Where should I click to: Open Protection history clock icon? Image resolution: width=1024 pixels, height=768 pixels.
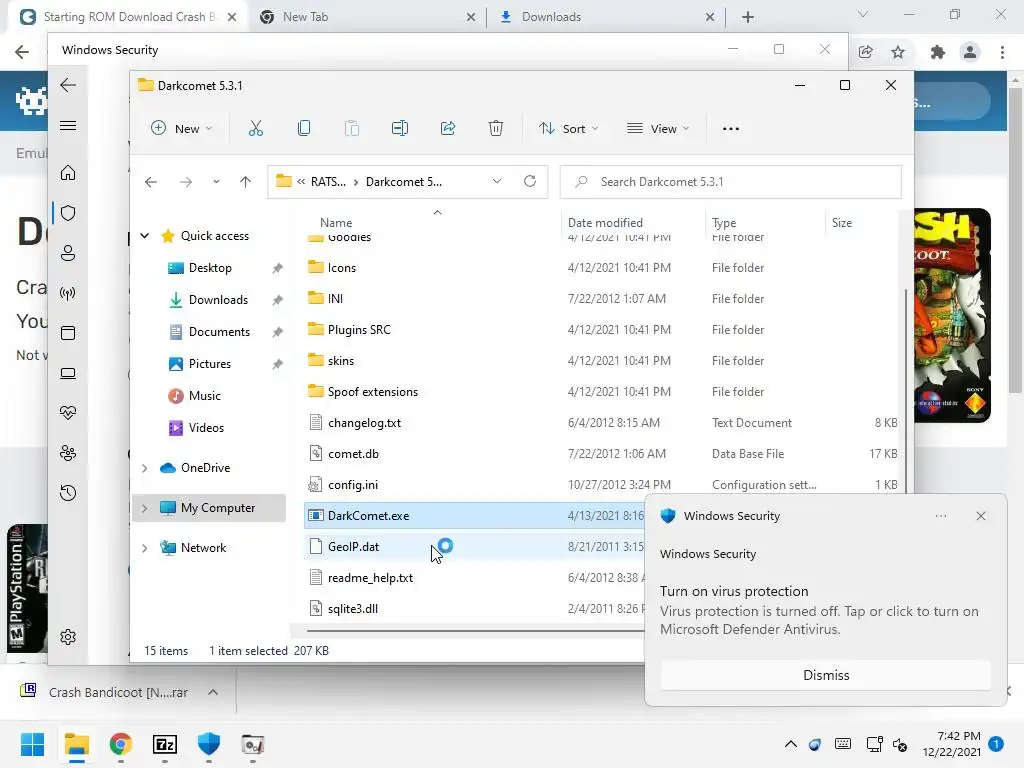(68, 492)
